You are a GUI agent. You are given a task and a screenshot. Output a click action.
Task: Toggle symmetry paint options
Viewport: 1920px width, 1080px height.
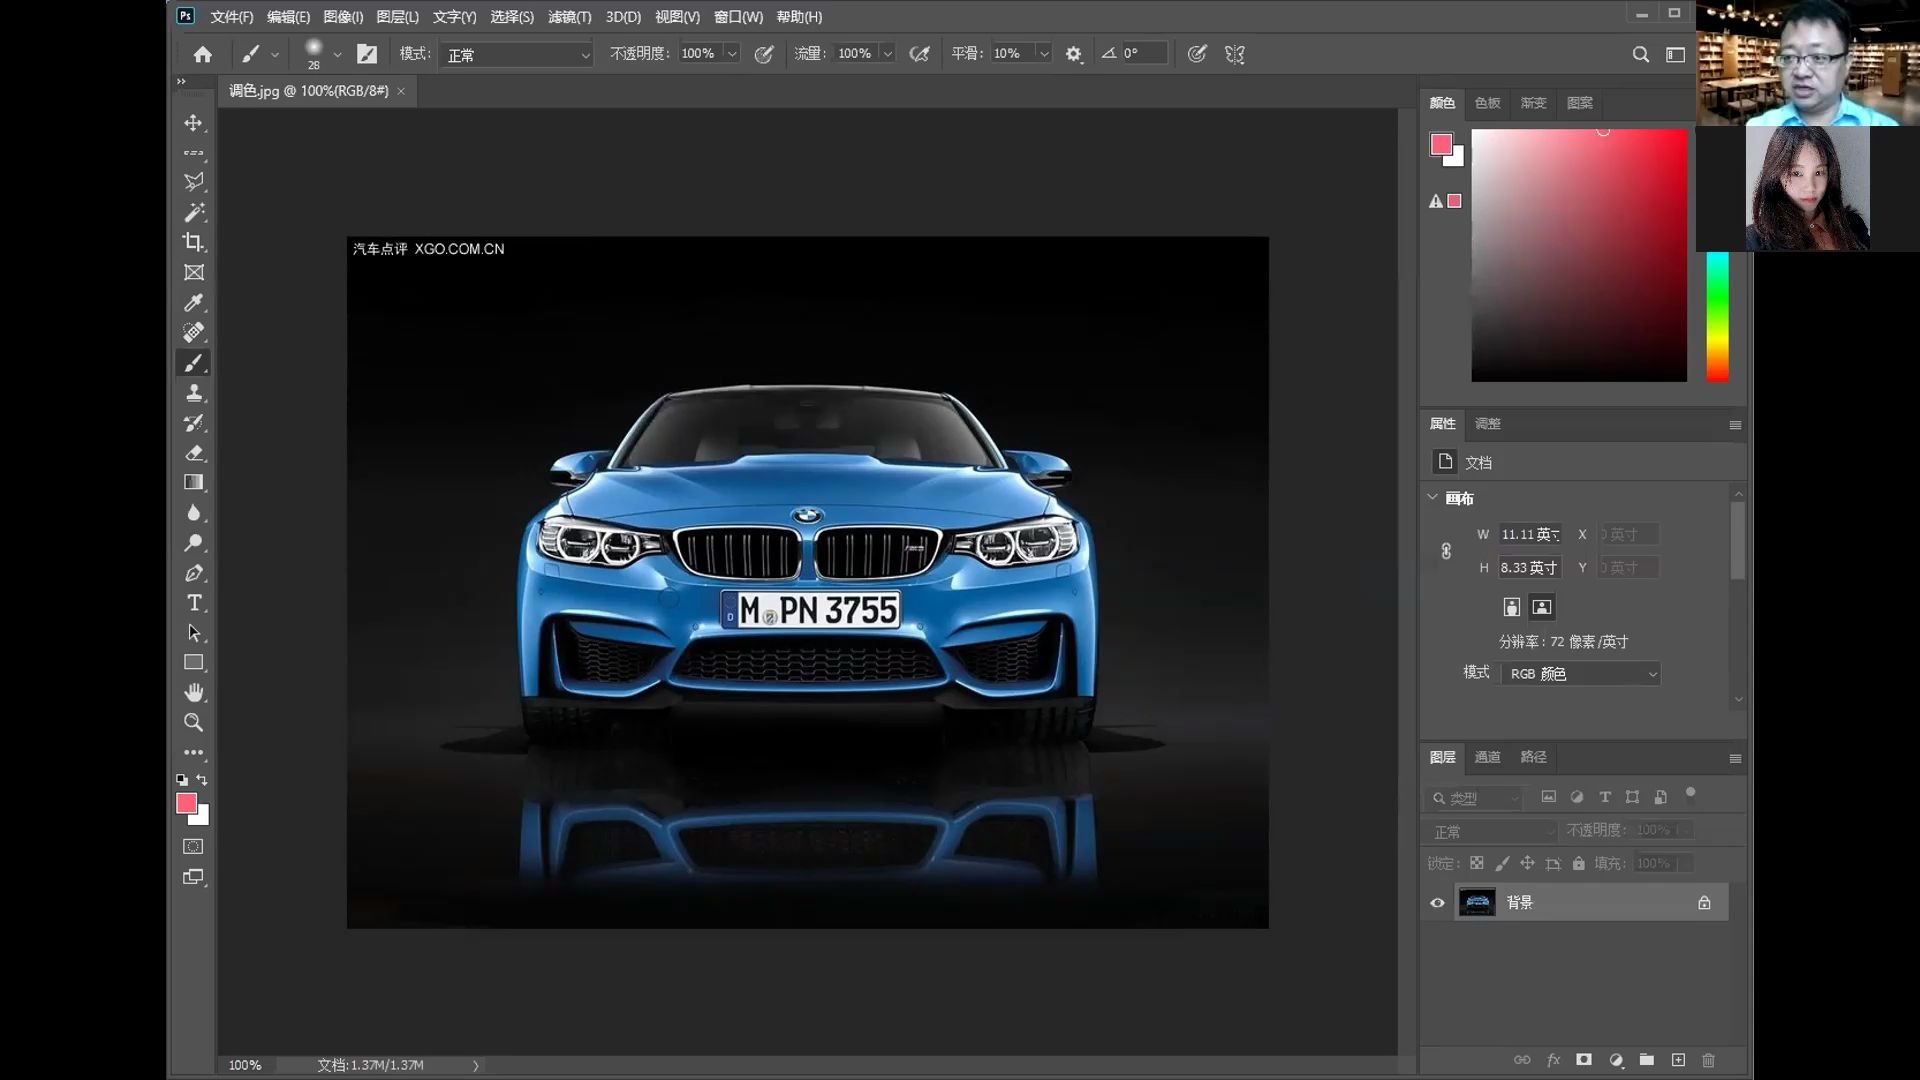coord(1235,54)
